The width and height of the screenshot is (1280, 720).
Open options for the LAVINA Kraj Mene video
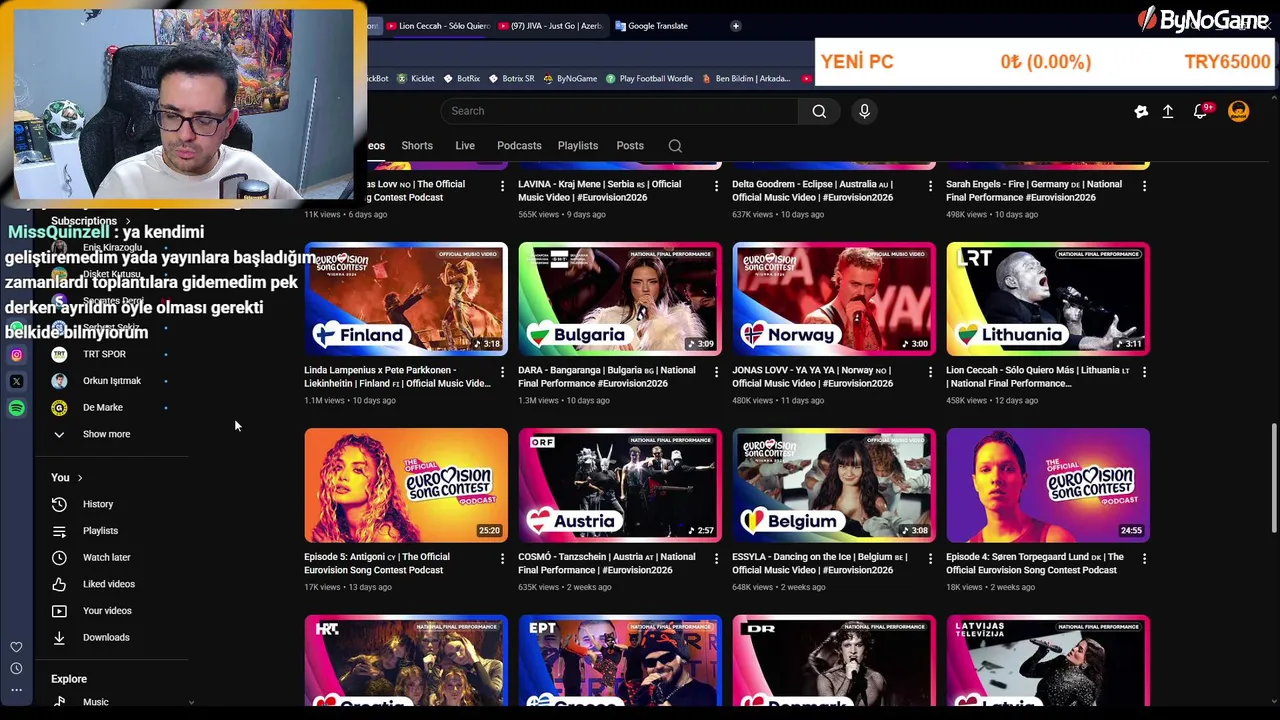click(x=716, y=186)
